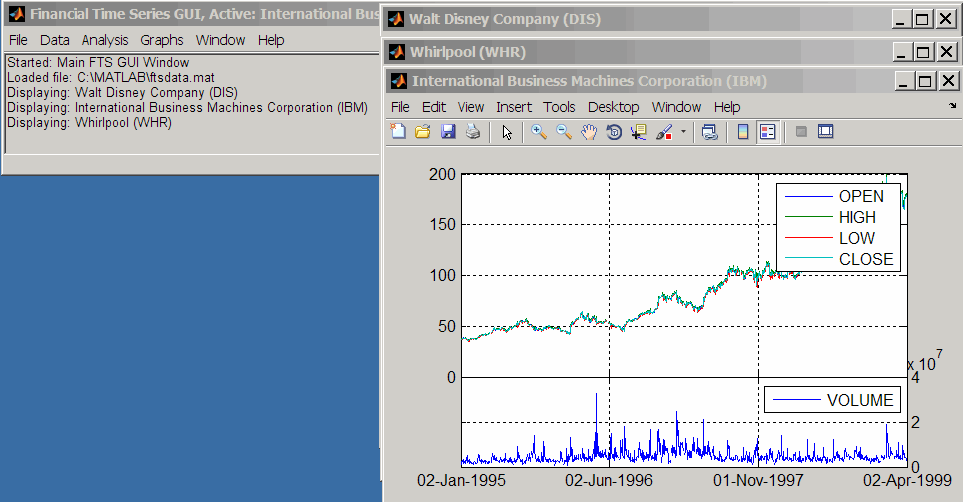Click the Hide Plot Tools icon
The height and width of the screenshot is (502, 963).
[801, 131]
